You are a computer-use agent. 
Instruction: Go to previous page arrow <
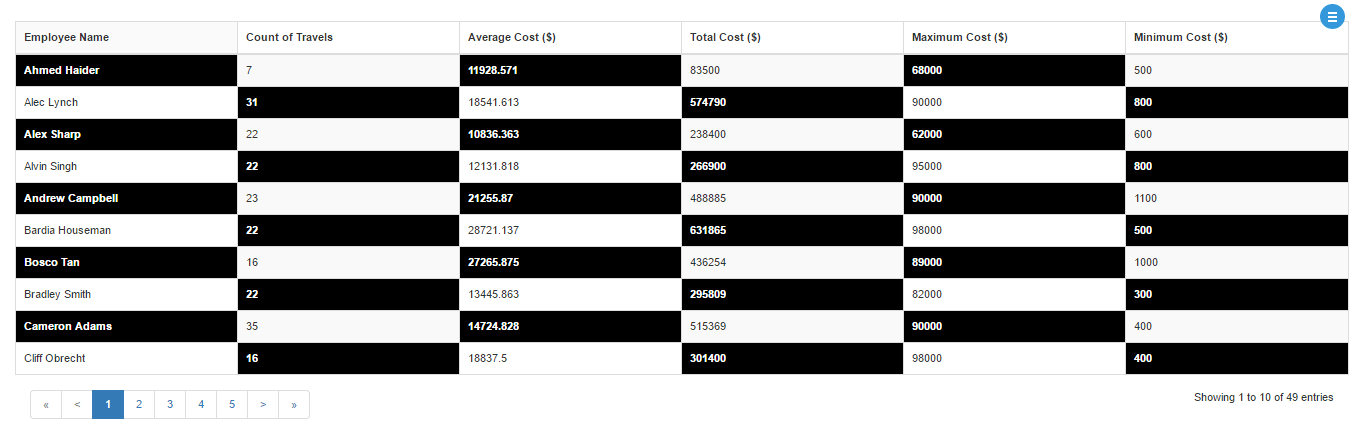coord(77,405)
